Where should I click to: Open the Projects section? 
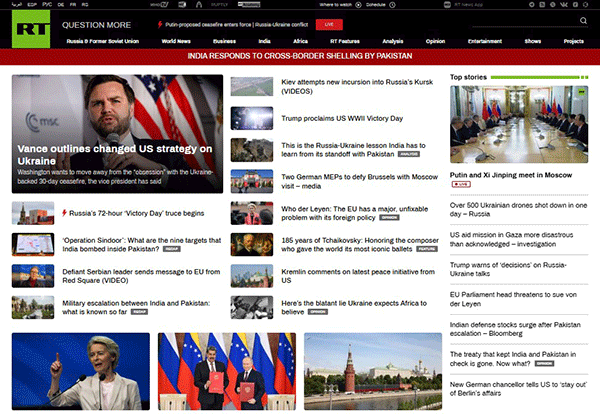pyautogui.click(x=574, y=41)
